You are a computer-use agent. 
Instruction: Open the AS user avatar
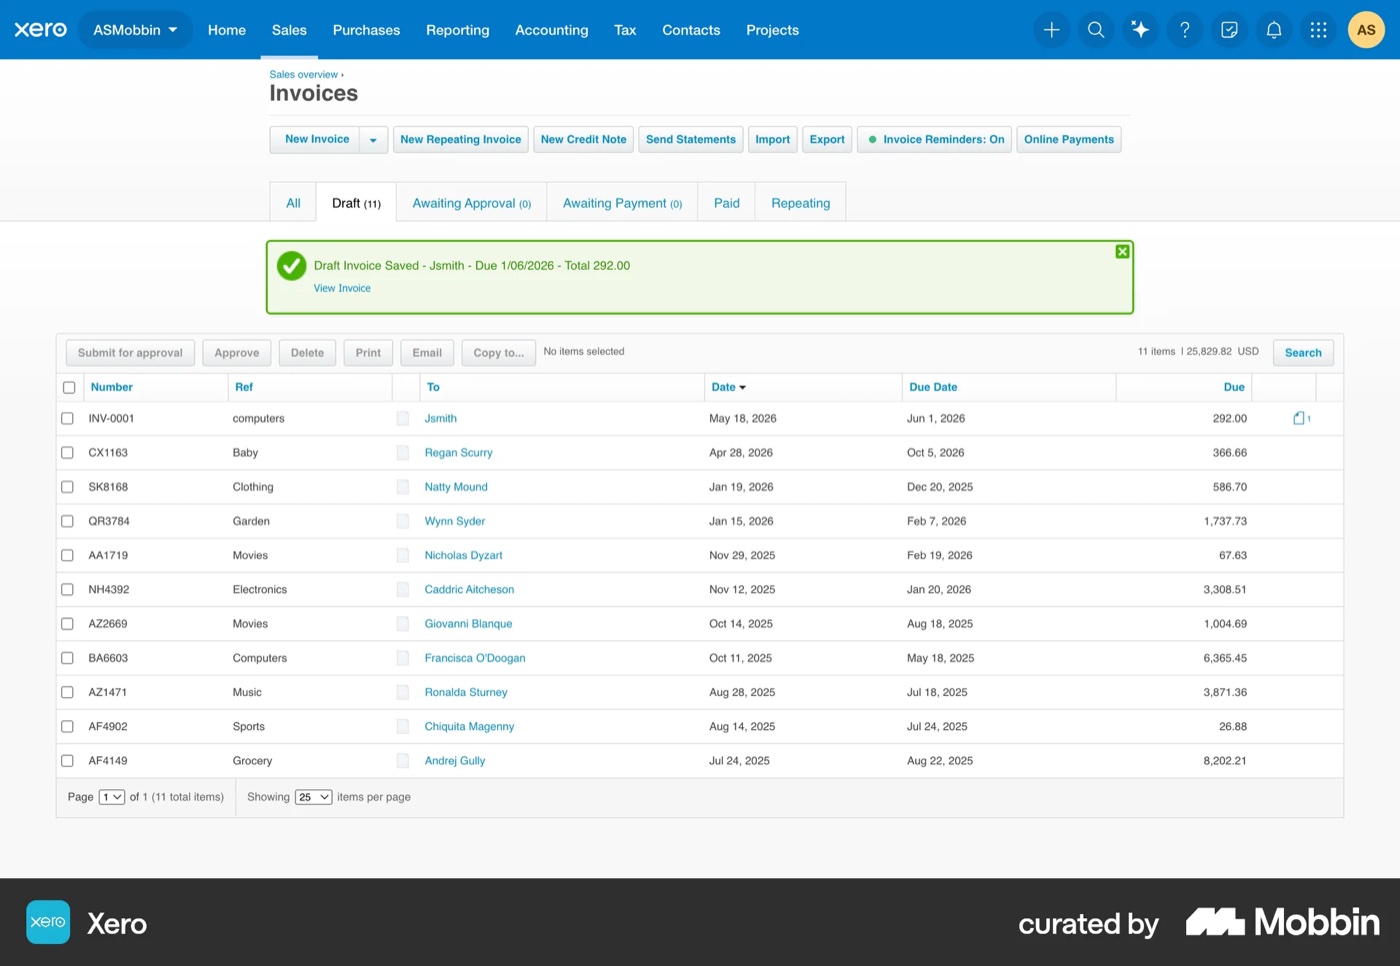click(1366, 30)
